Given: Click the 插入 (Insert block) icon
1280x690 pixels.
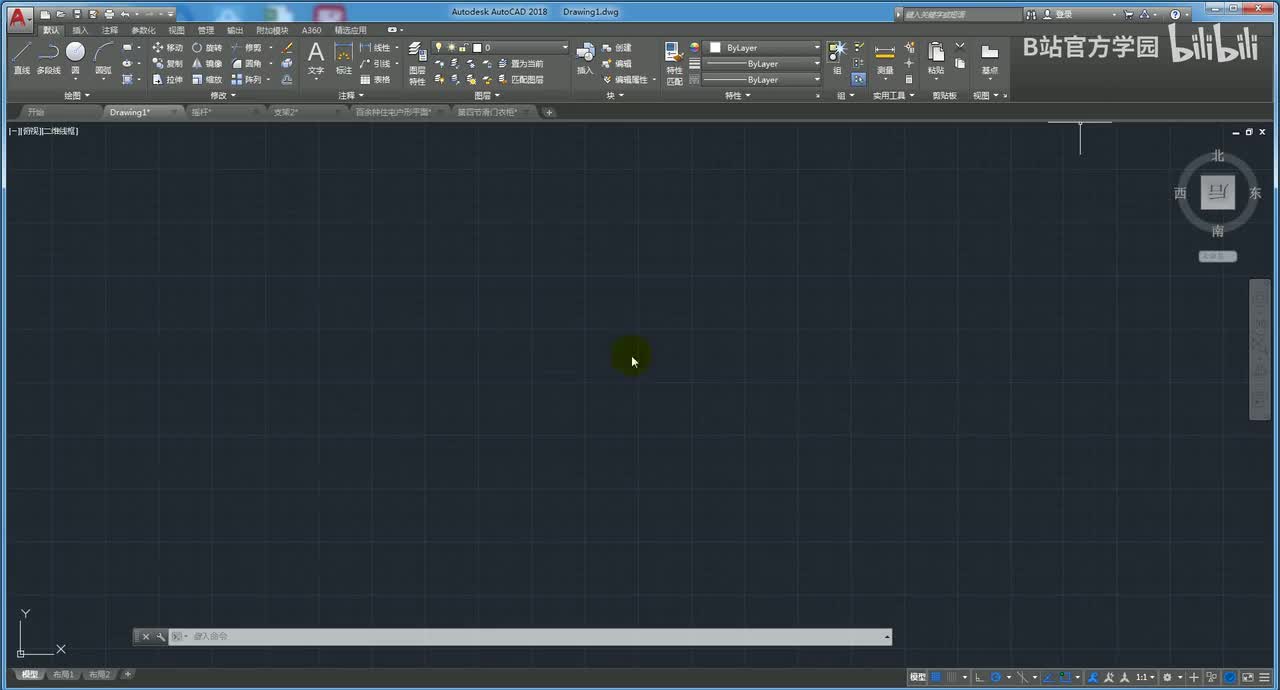Looking at the screenshot, I should (585, 58).
